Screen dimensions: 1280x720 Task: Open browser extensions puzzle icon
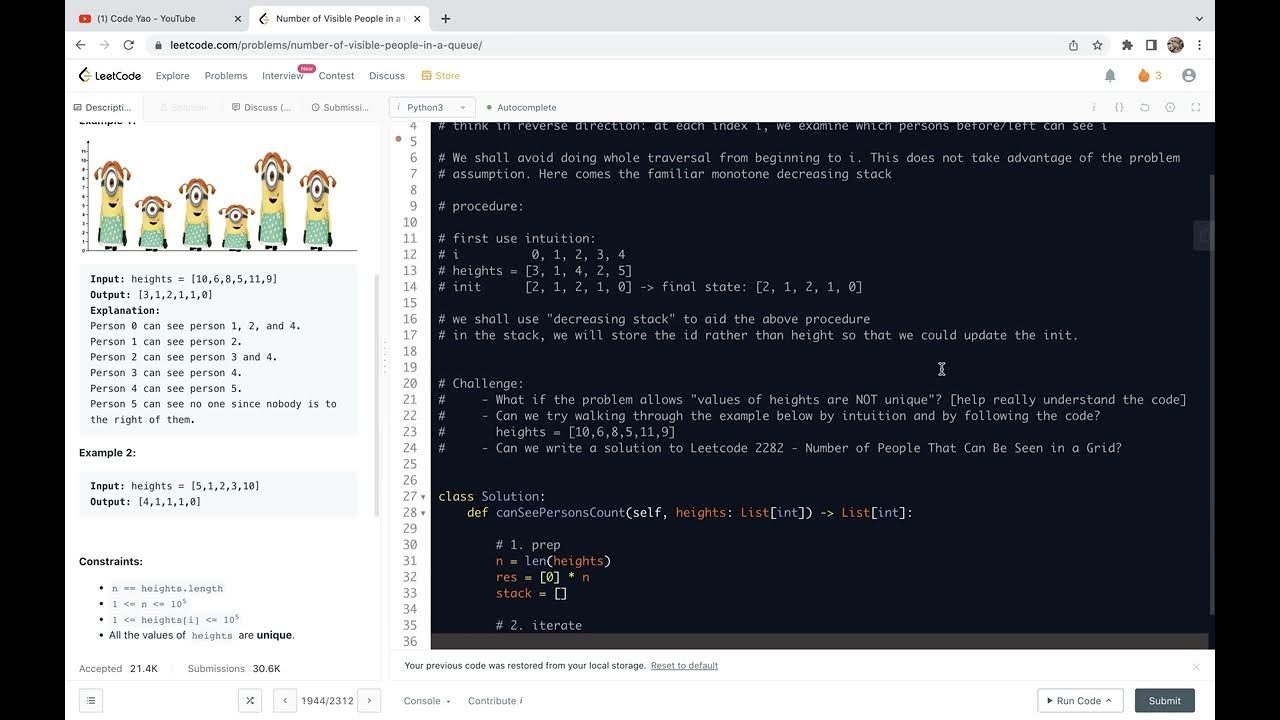(1128, 45)
